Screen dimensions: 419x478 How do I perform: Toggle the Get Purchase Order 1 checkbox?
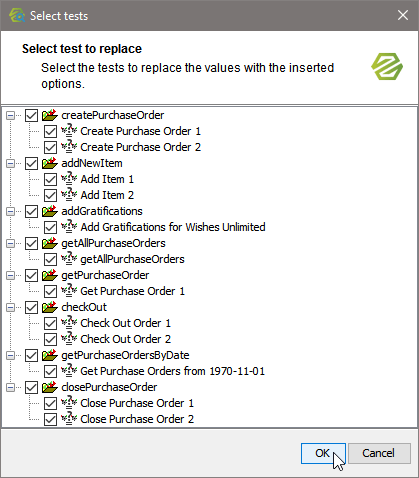pos(50,291)
